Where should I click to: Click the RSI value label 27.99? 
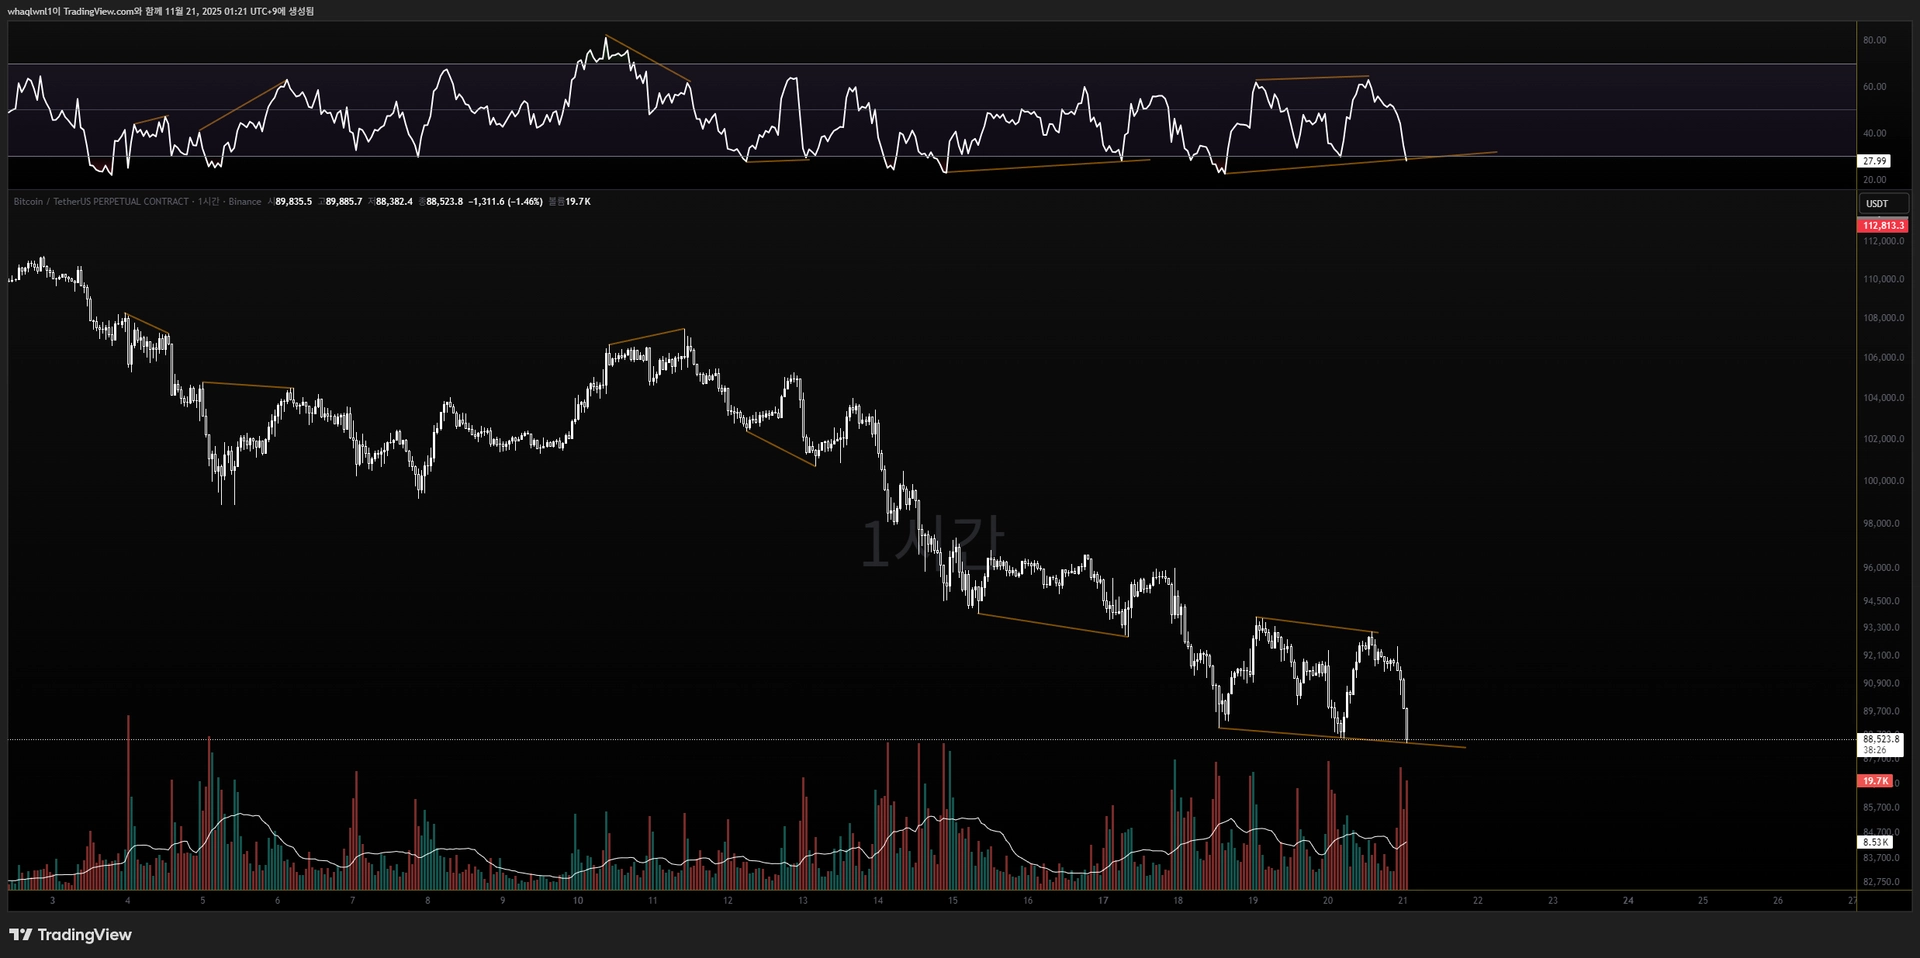[x=1874, y=161]
